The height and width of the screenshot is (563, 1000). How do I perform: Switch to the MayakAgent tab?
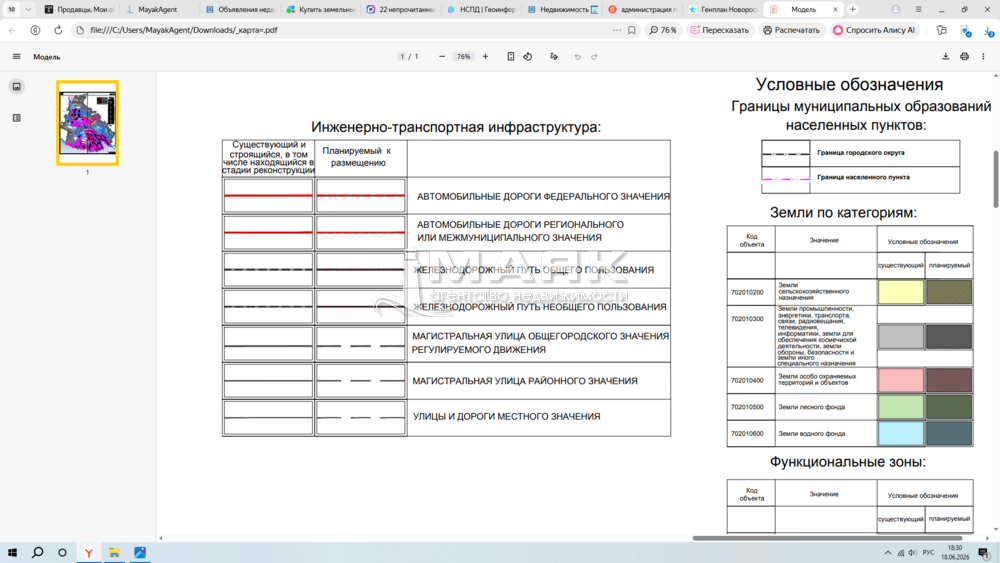(159, 10)
